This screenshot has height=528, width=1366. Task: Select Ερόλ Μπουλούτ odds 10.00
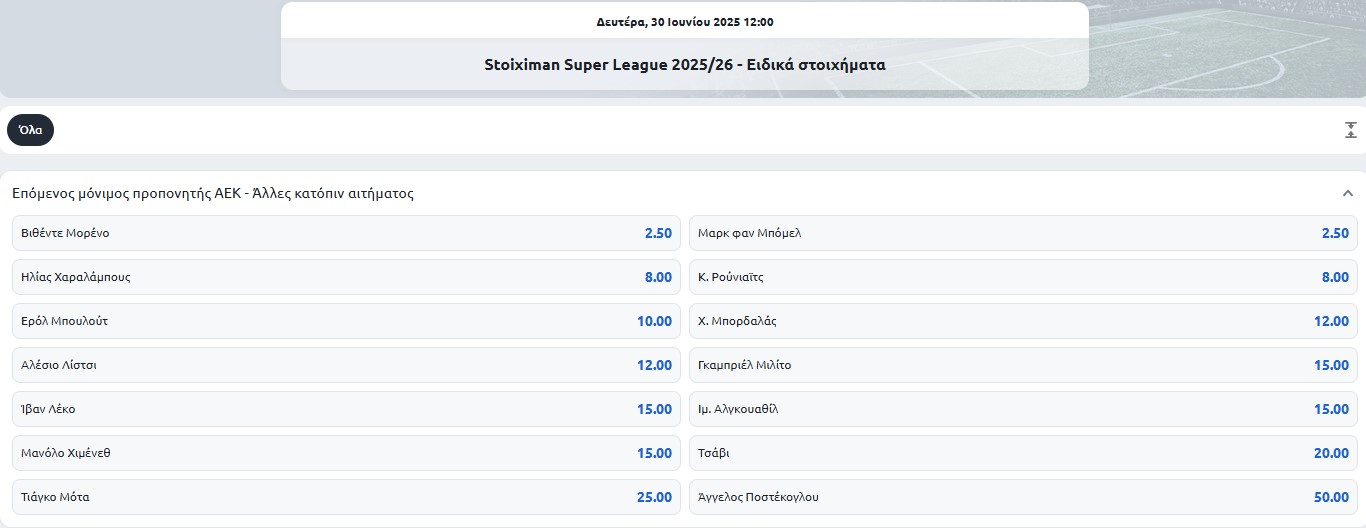pos(346,321)
